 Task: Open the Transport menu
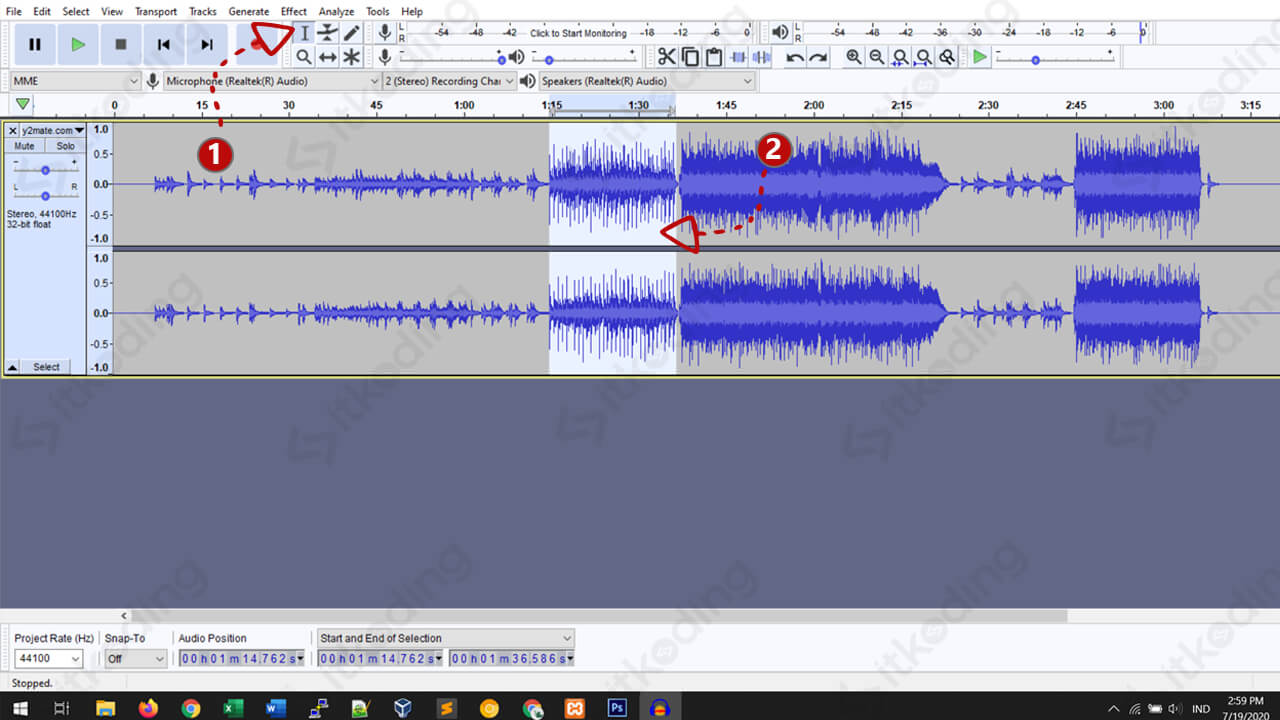[156, 11]
